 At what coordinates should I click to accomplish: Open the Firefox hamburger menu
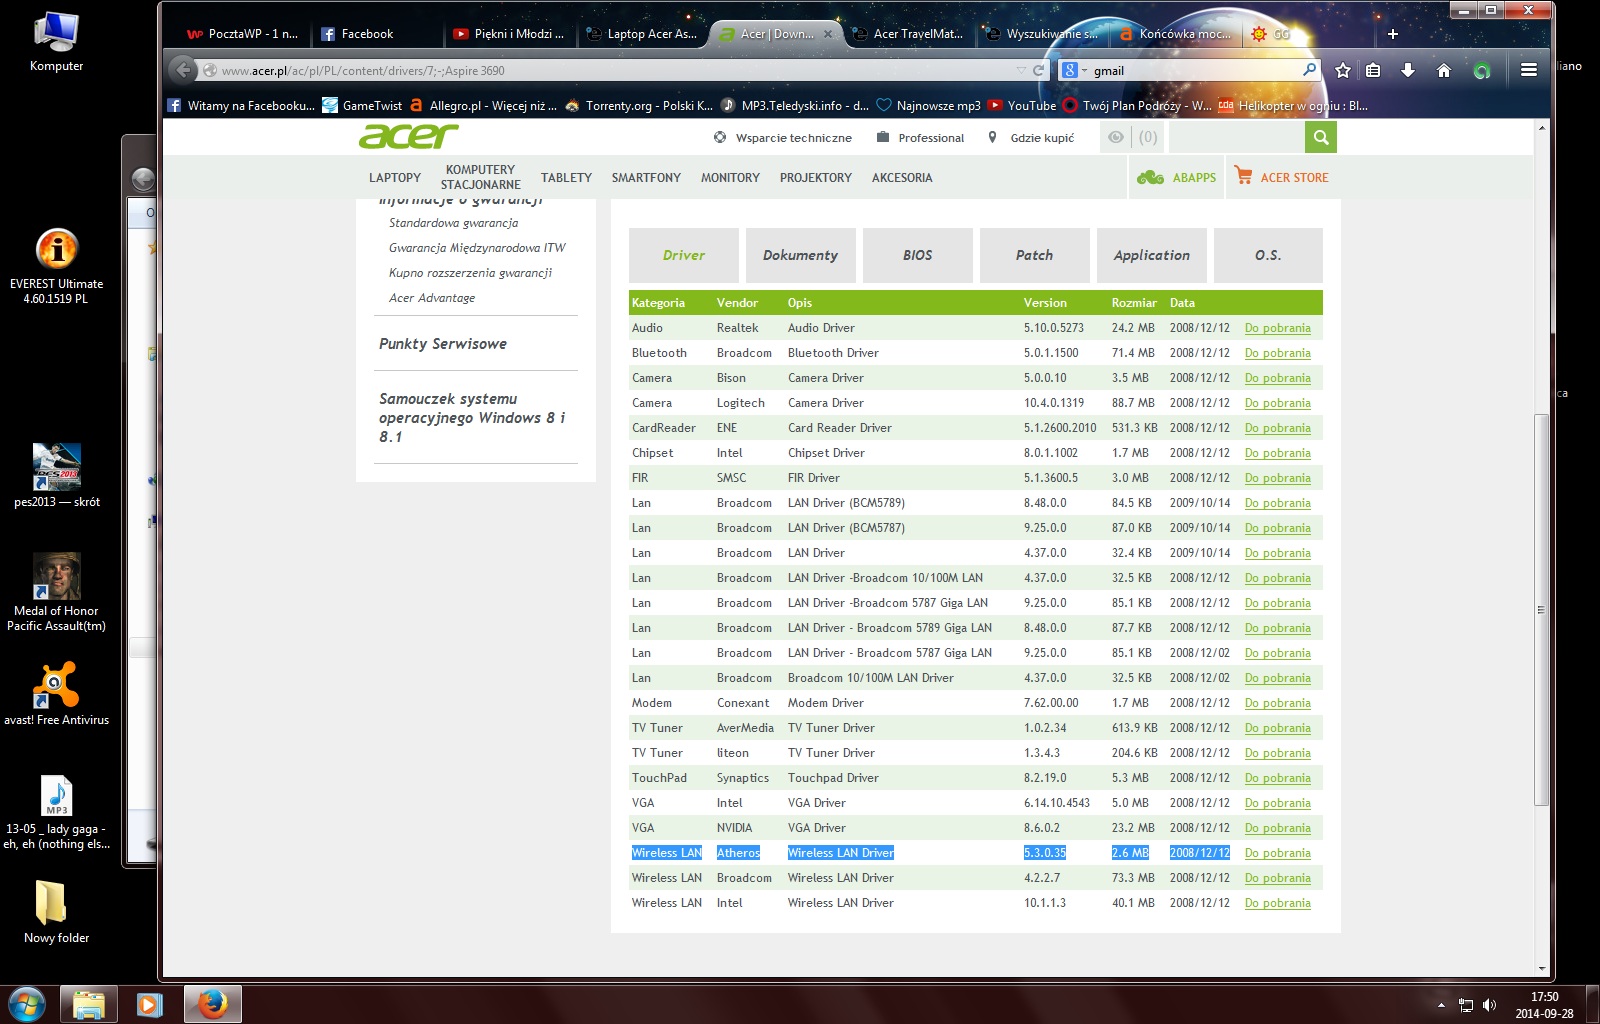[1528, 70]
